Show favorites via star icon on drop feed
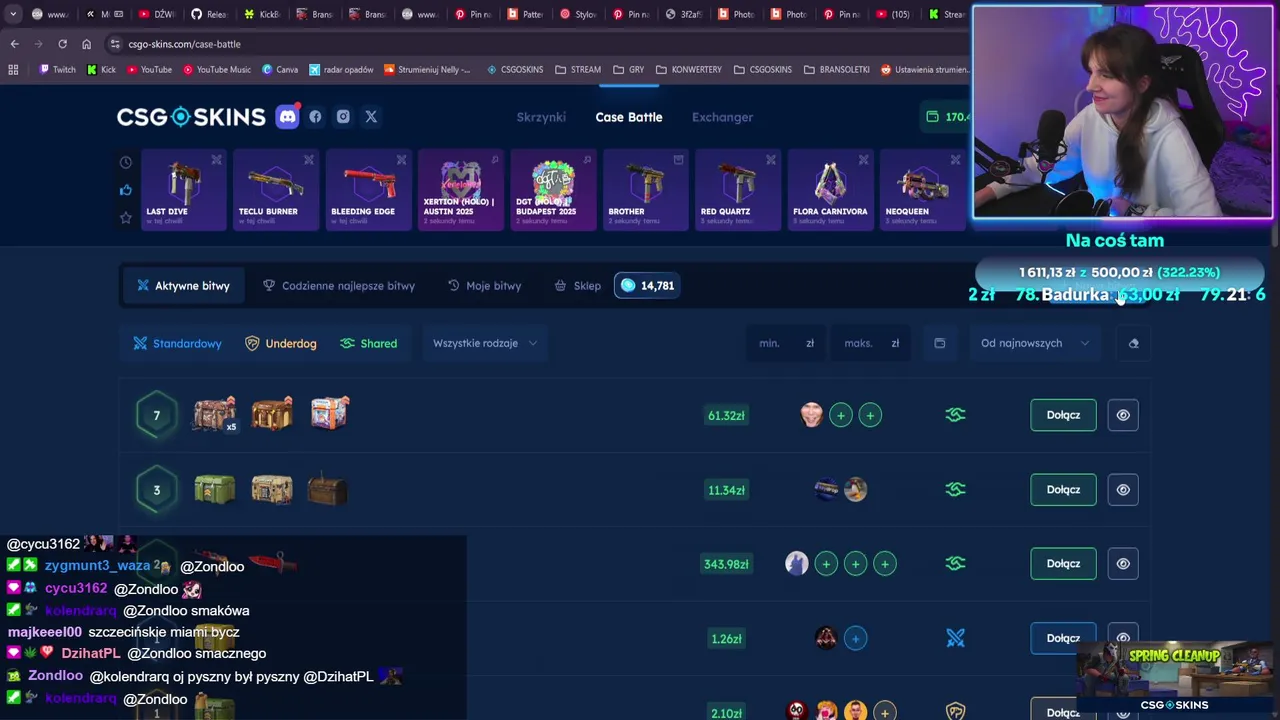This screenshot has height=720, width=1280. [x=126, y=217]
